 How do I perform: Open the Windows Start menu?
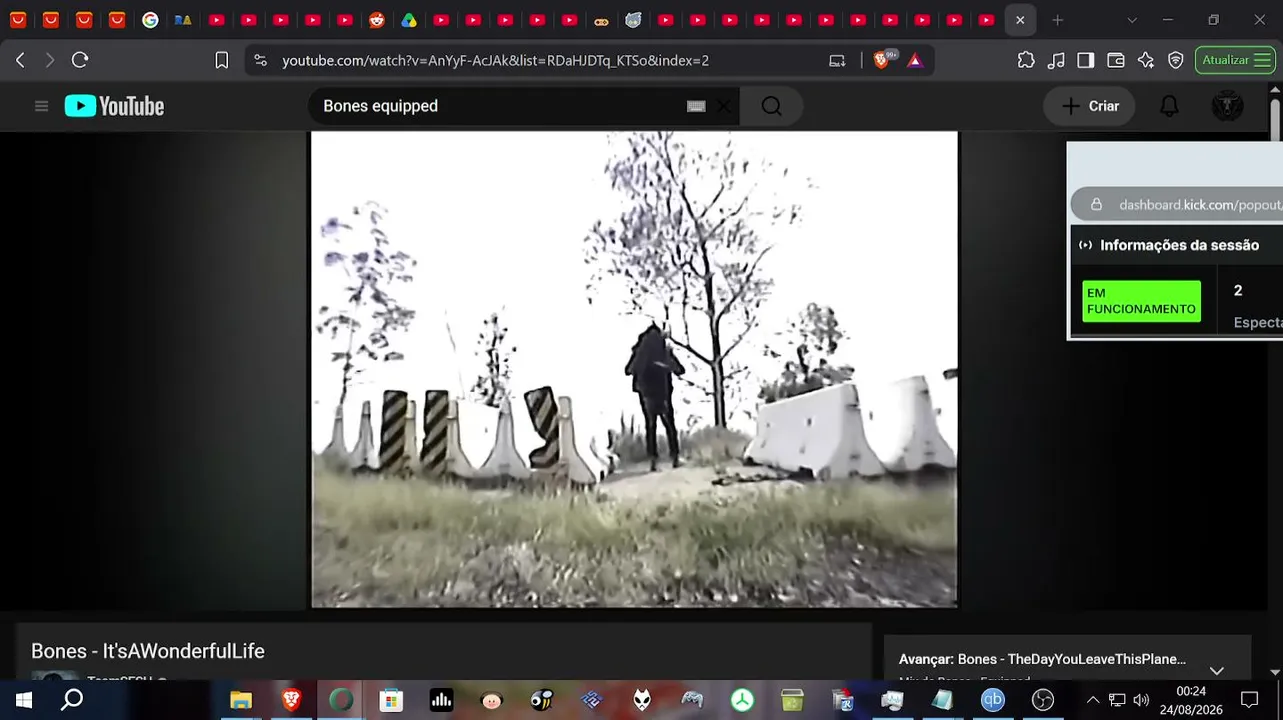(23, 700)
